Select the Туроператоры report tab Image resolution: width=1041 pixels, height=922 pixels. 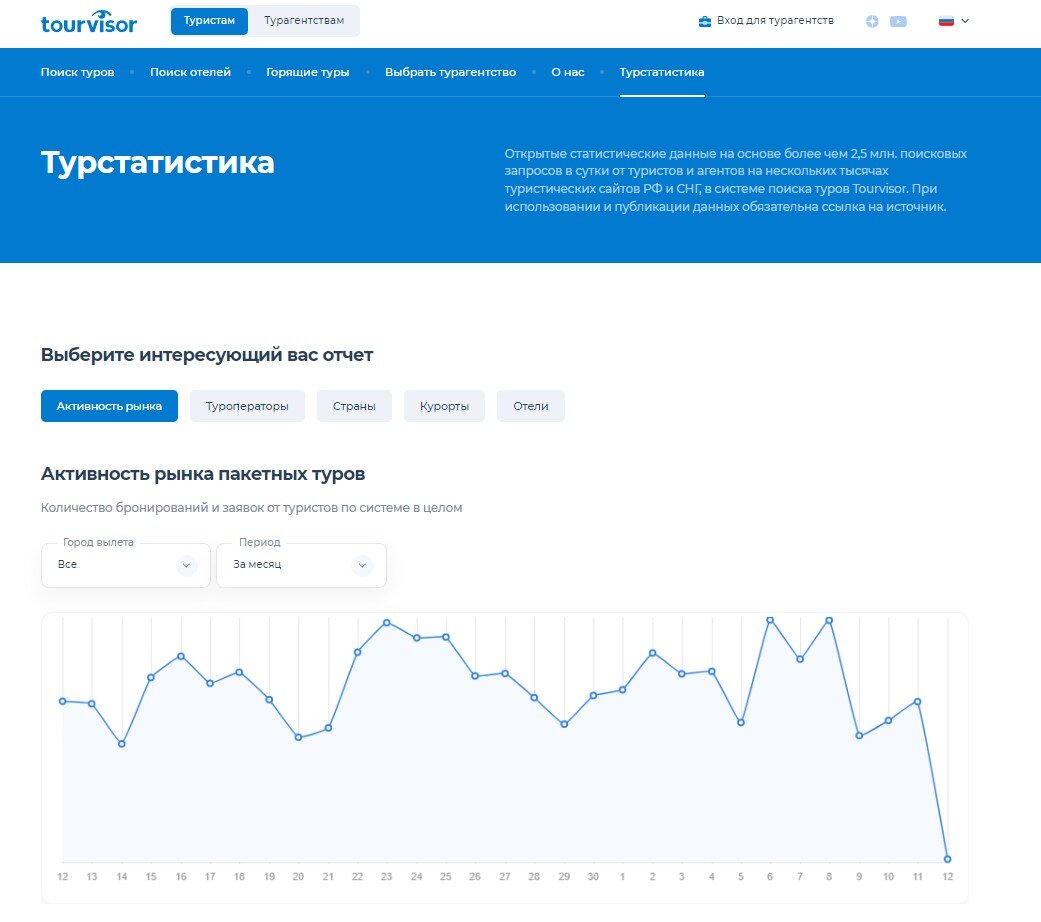tap(247, 406)
